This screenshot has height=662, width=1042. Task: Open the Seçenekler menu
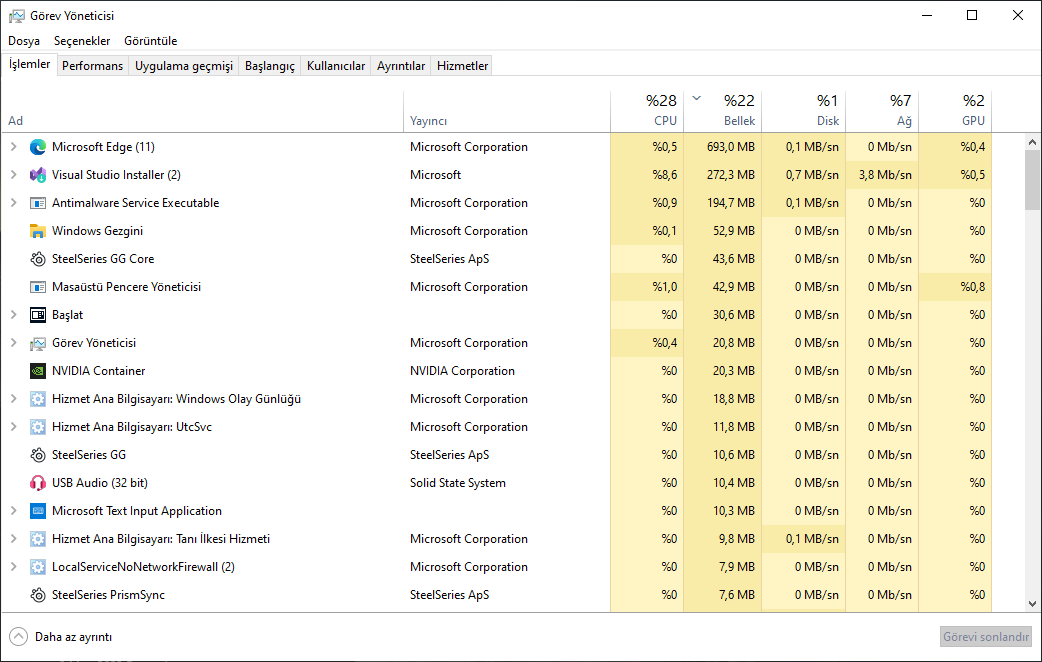(x=82, y=41)
